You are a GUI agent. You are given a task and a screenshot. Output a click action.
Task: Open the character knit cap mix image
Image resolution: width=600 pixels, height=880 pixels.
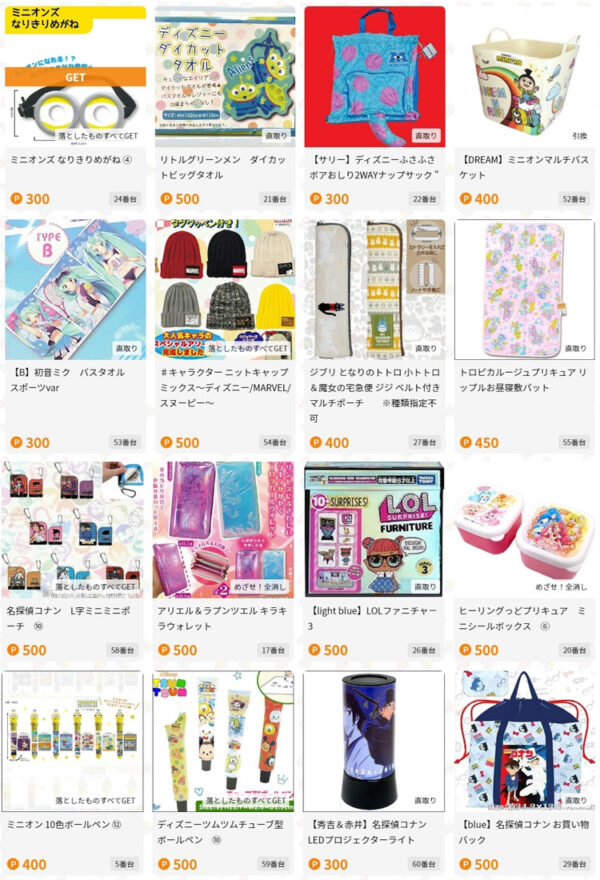pos(225,289)
